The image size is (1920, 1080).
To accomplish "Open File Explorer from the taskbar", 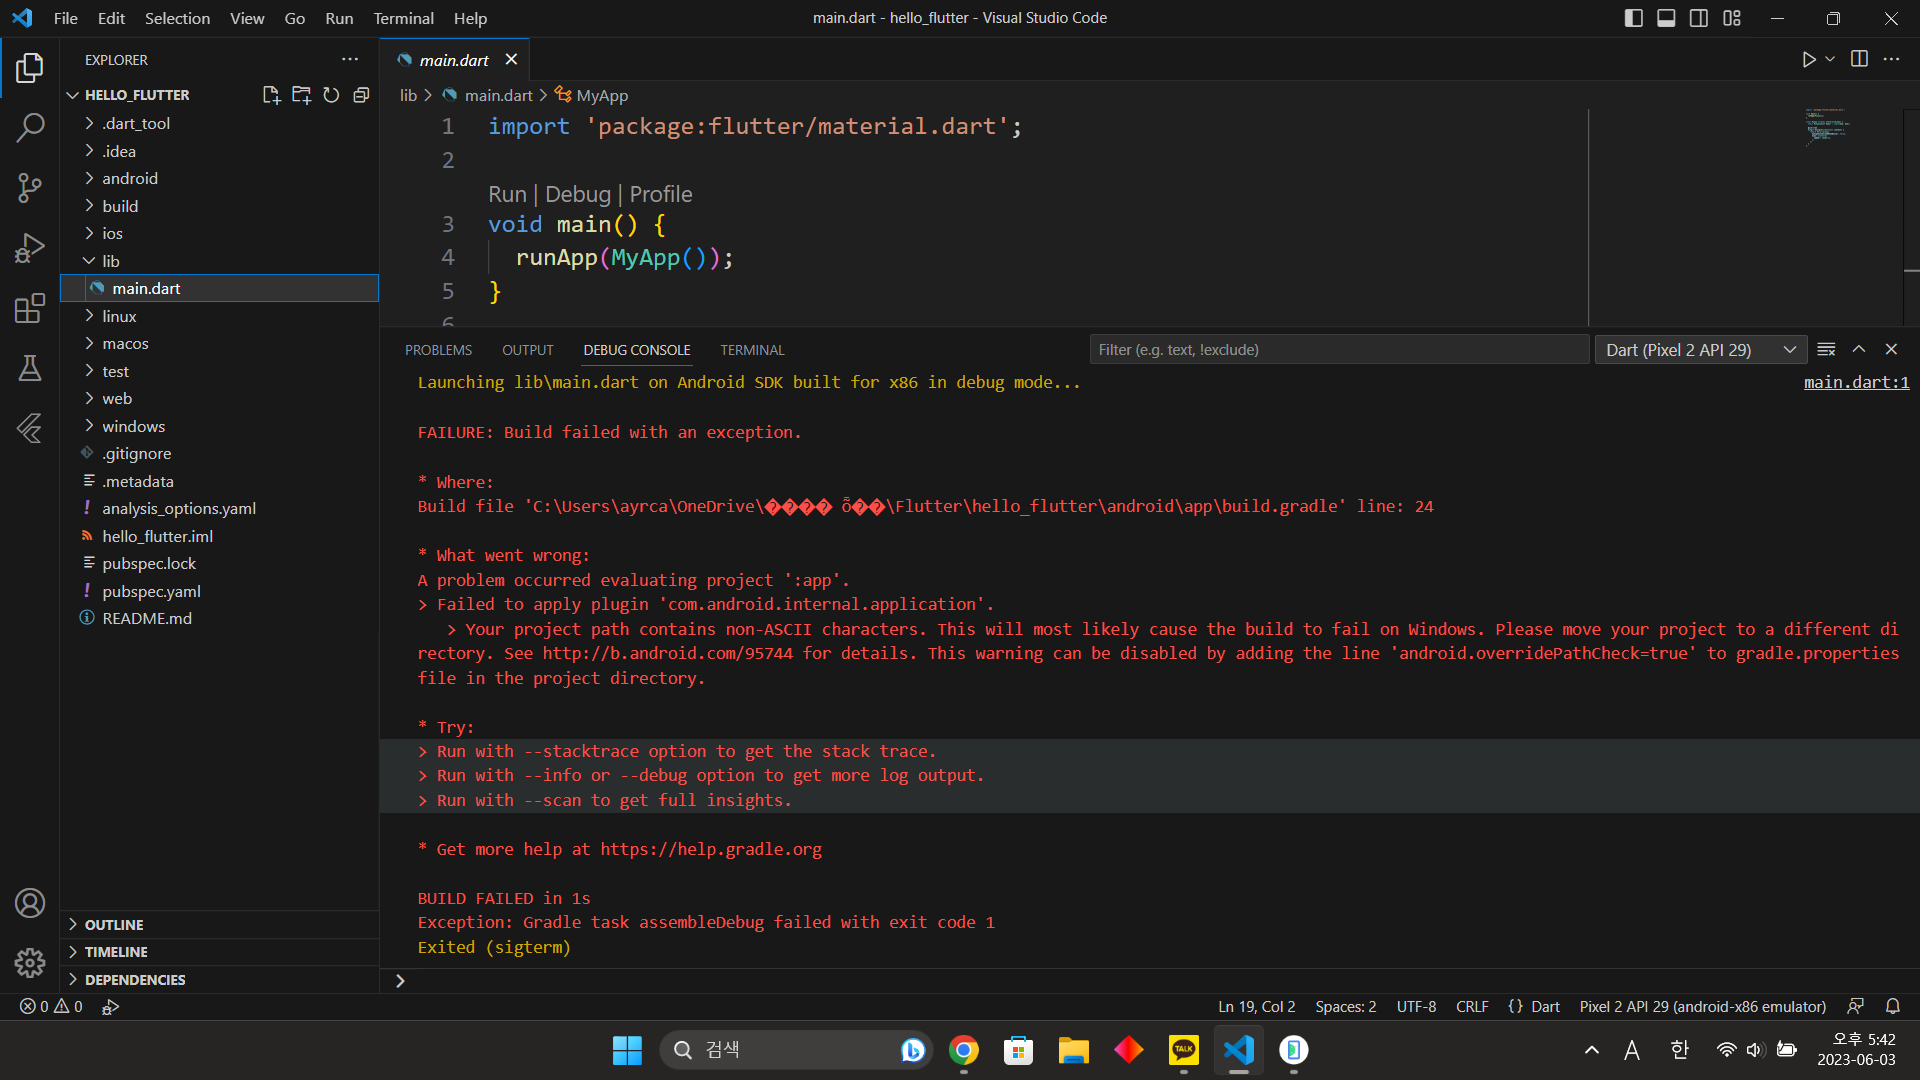I will [x=1073, y=1050].
